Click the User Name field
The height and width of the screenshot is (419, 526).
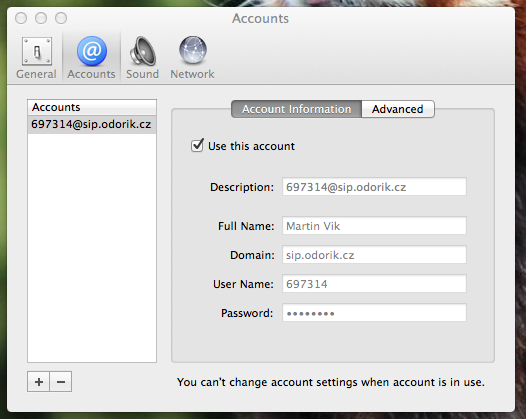click(374, 284)
